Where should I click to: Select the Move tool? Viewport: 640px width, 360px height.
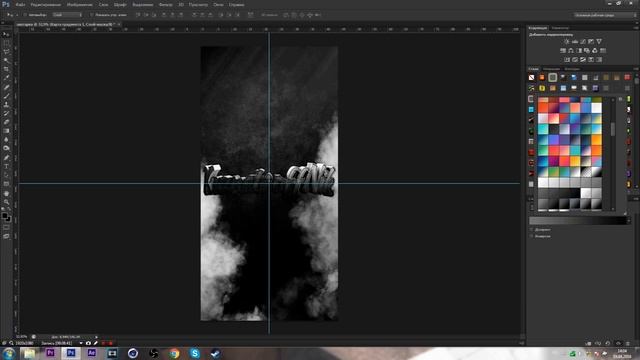coord(6,34)
